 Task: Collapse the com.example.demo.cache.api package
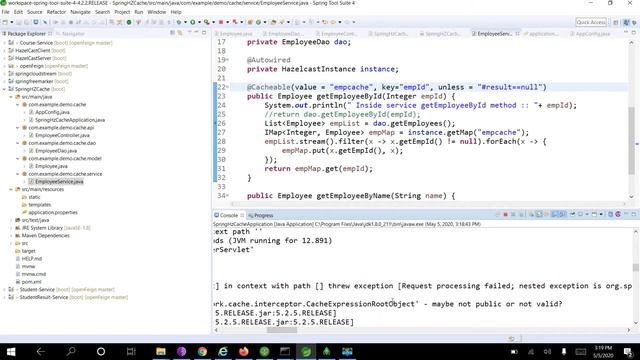(x=18, y=128)
